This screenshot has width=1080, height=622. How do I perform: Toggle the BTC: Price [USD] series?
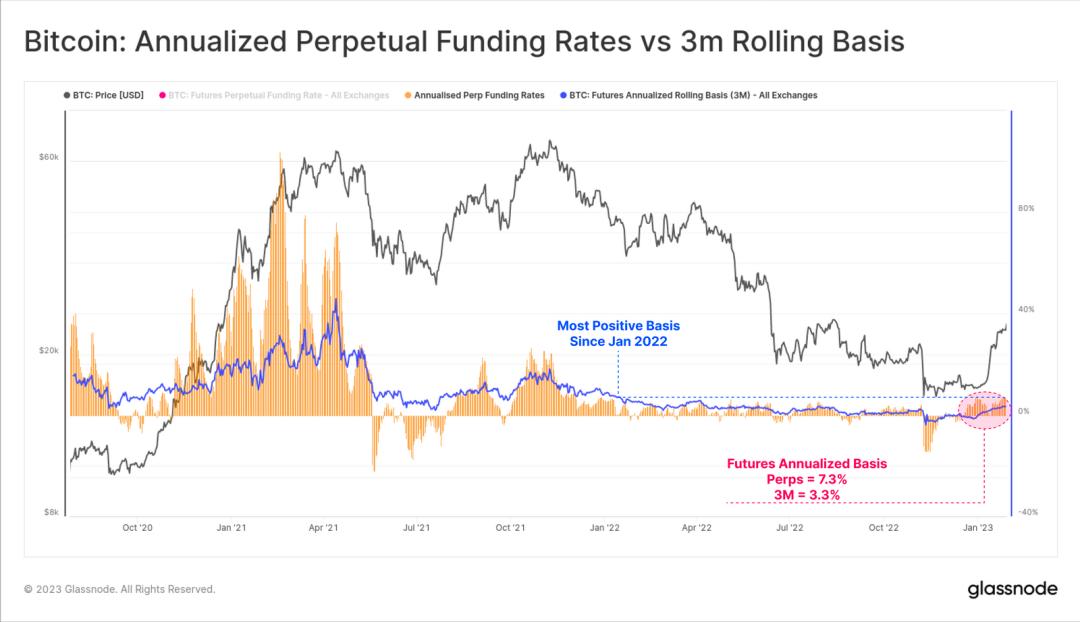(108, 96)
